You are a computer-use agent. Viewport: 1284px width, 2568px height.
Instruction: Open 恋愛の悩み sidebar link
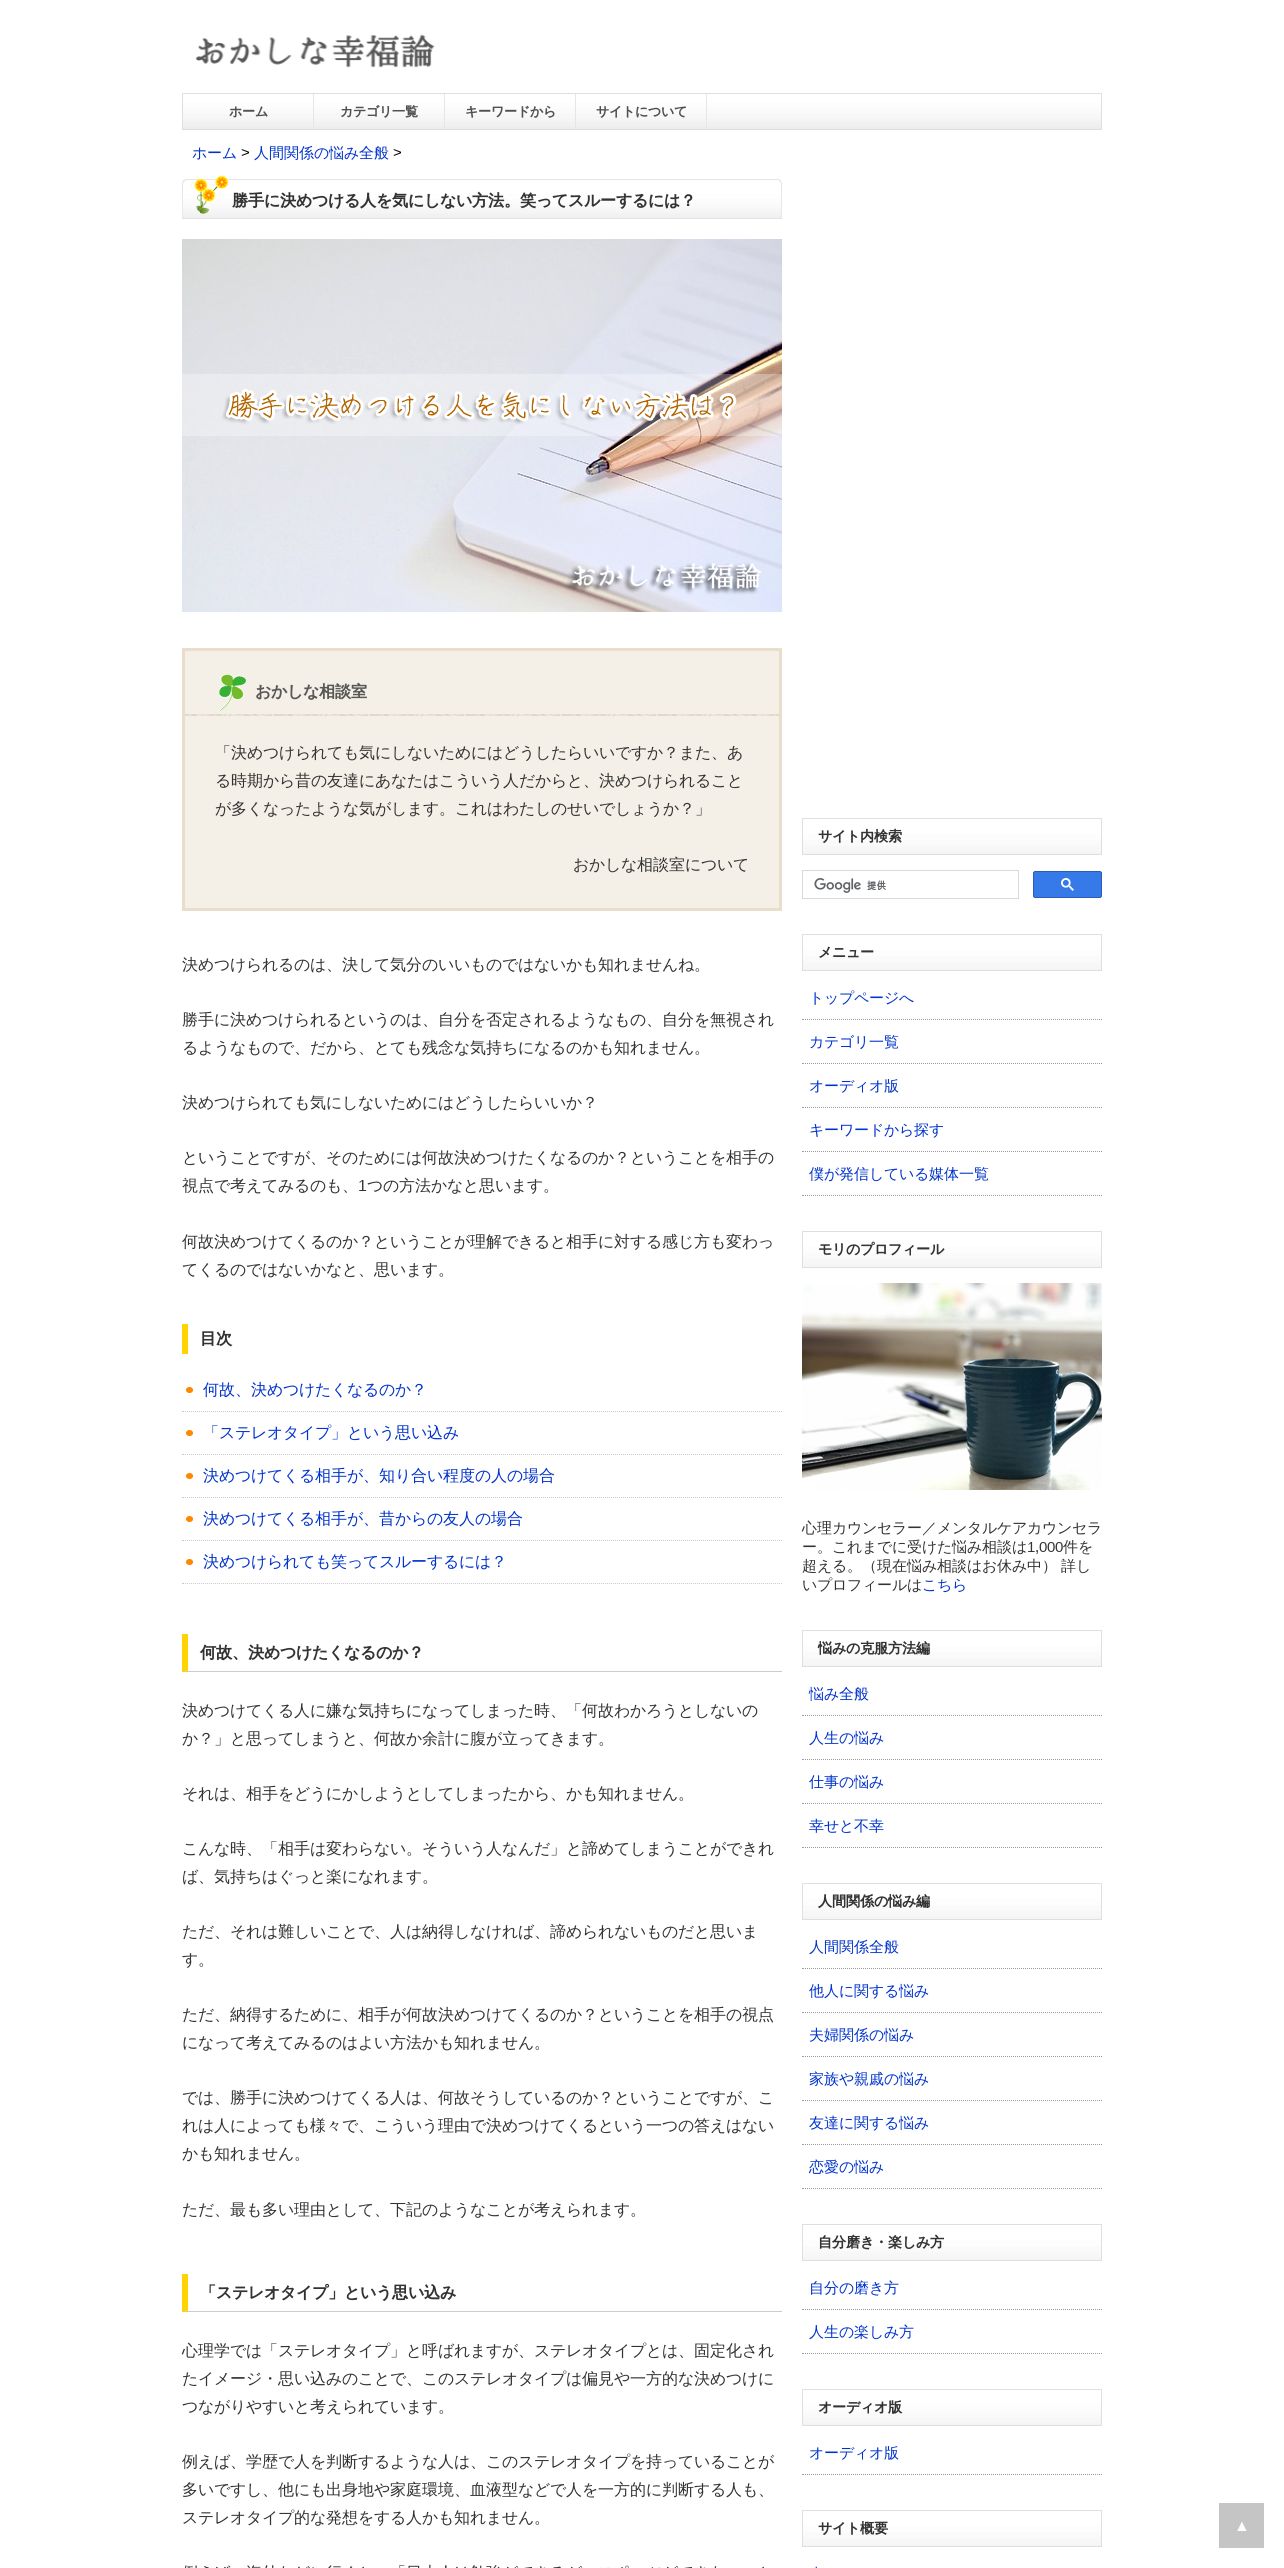point(846,2167)
